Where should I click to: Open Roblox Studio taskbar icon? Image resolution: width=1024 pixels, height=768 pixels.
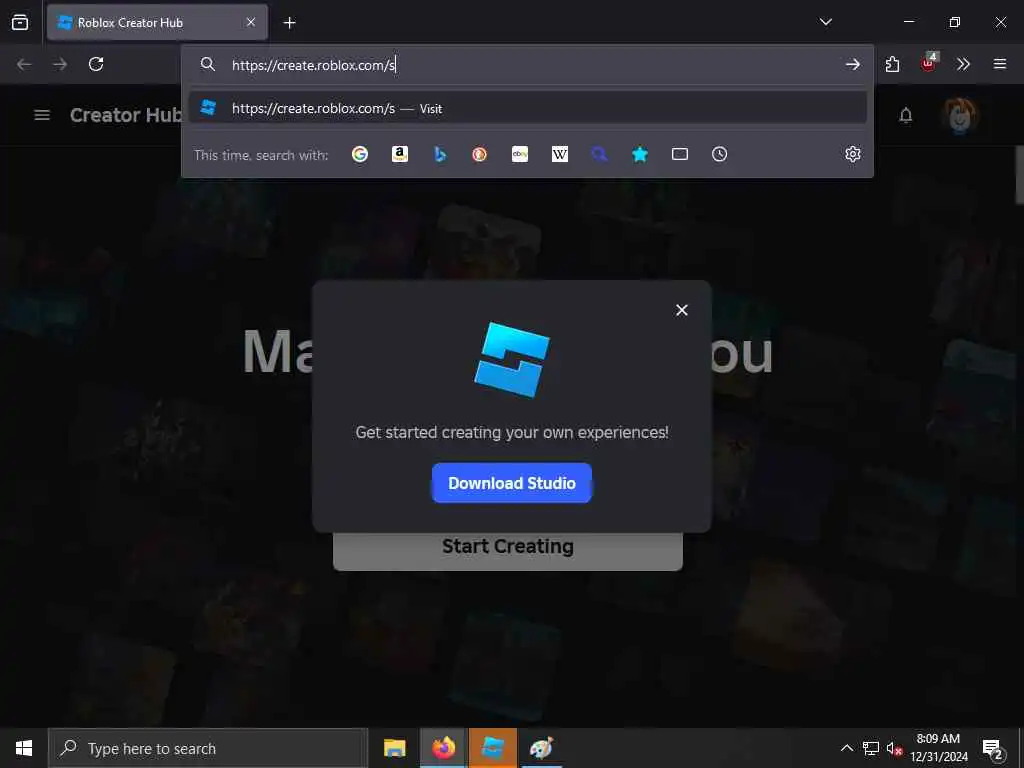493,748
